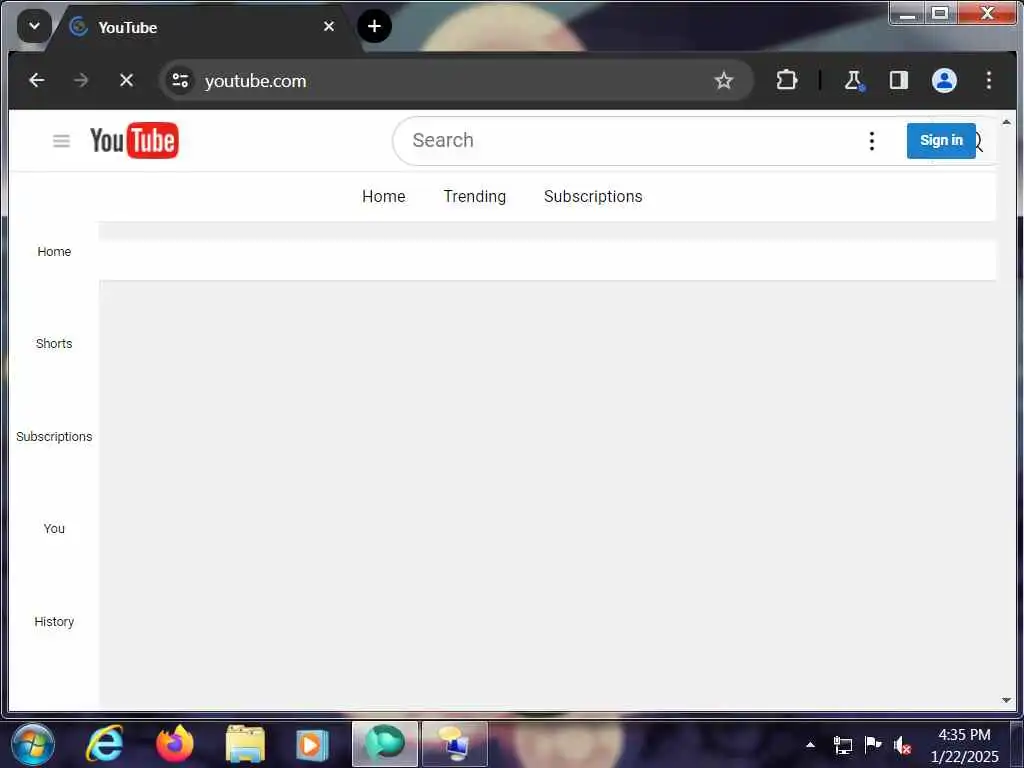Screen dimensions: 1024x768
Task: Click the browser back arrow
Action: pos(37,80)
